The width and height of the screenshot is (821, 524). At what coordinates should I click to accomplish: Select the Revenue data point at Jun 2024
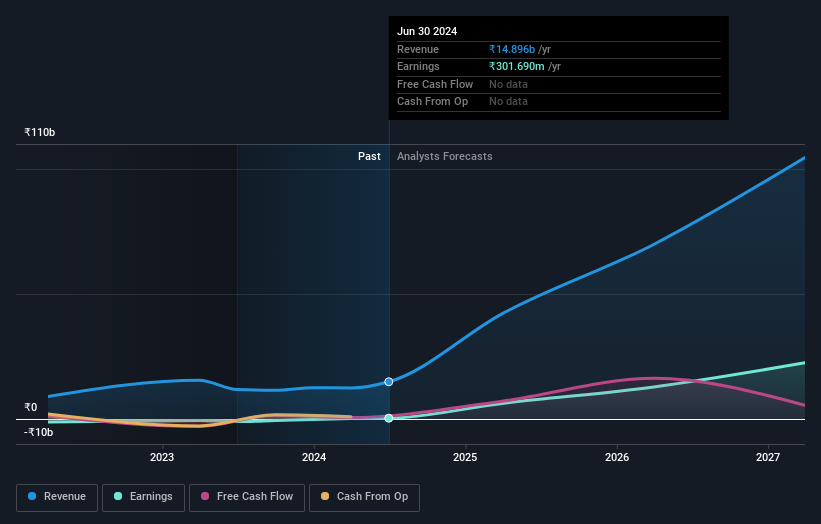tap(389, 382)
